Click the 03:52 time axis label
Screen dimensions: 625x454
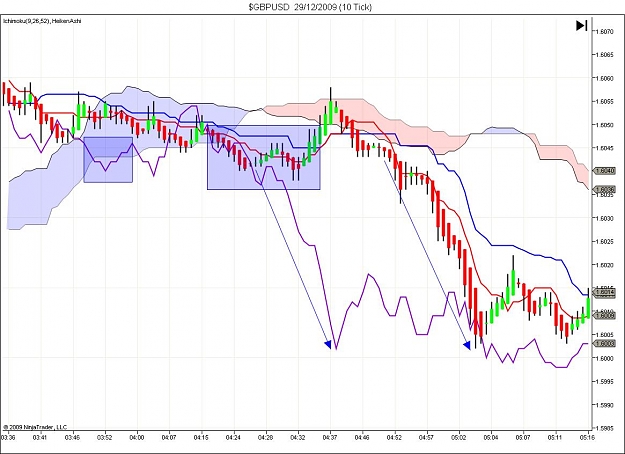104,437
